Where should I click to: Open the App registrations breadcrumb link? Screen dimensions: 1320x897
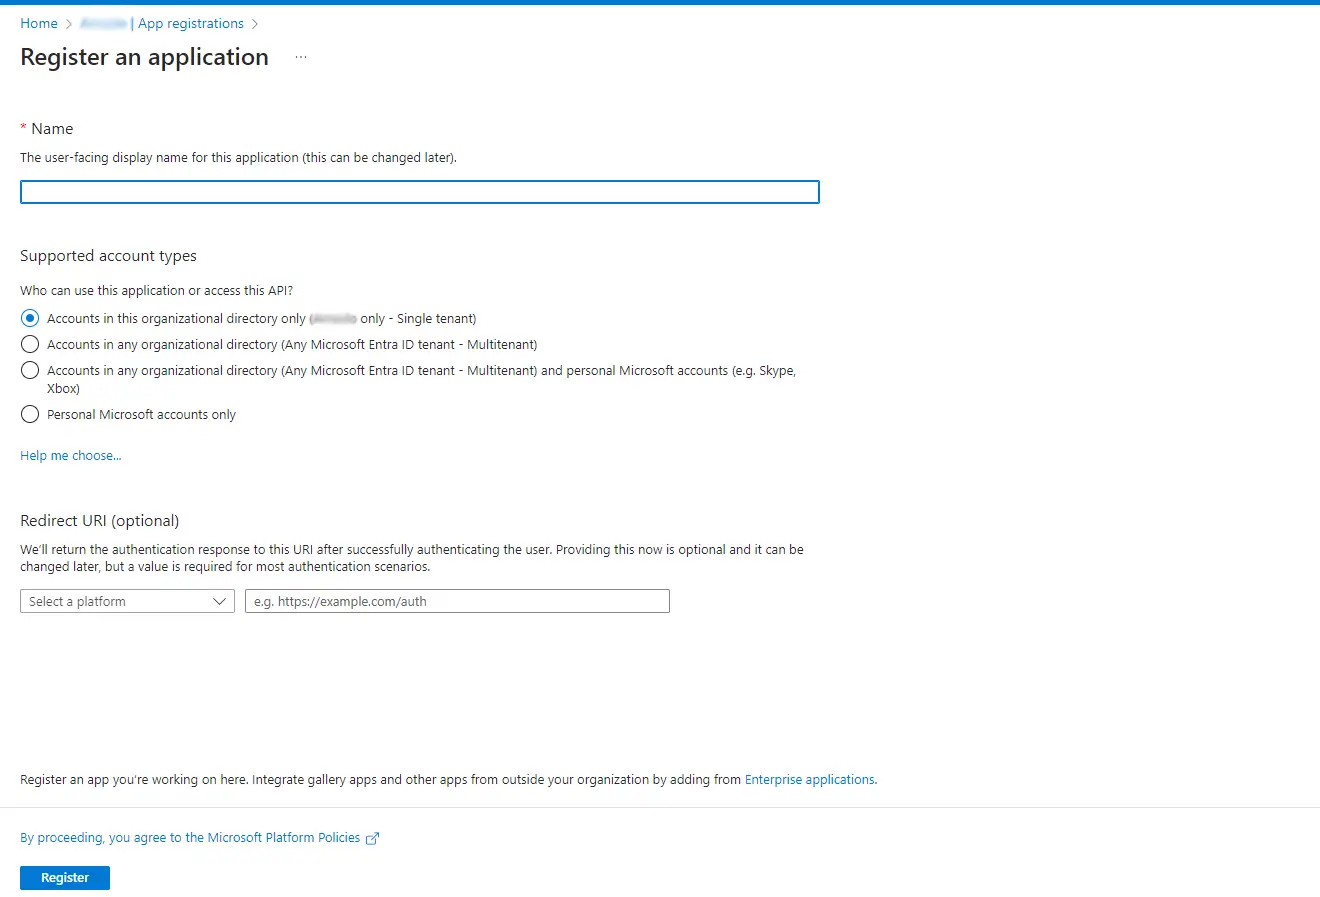click(190, 23)
